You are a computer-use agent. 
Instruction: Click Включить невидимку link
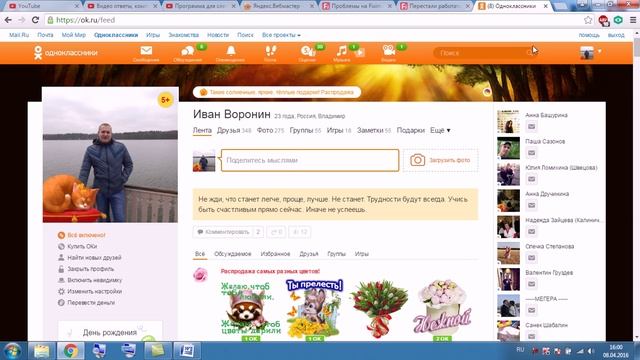[x=95, y=280]
